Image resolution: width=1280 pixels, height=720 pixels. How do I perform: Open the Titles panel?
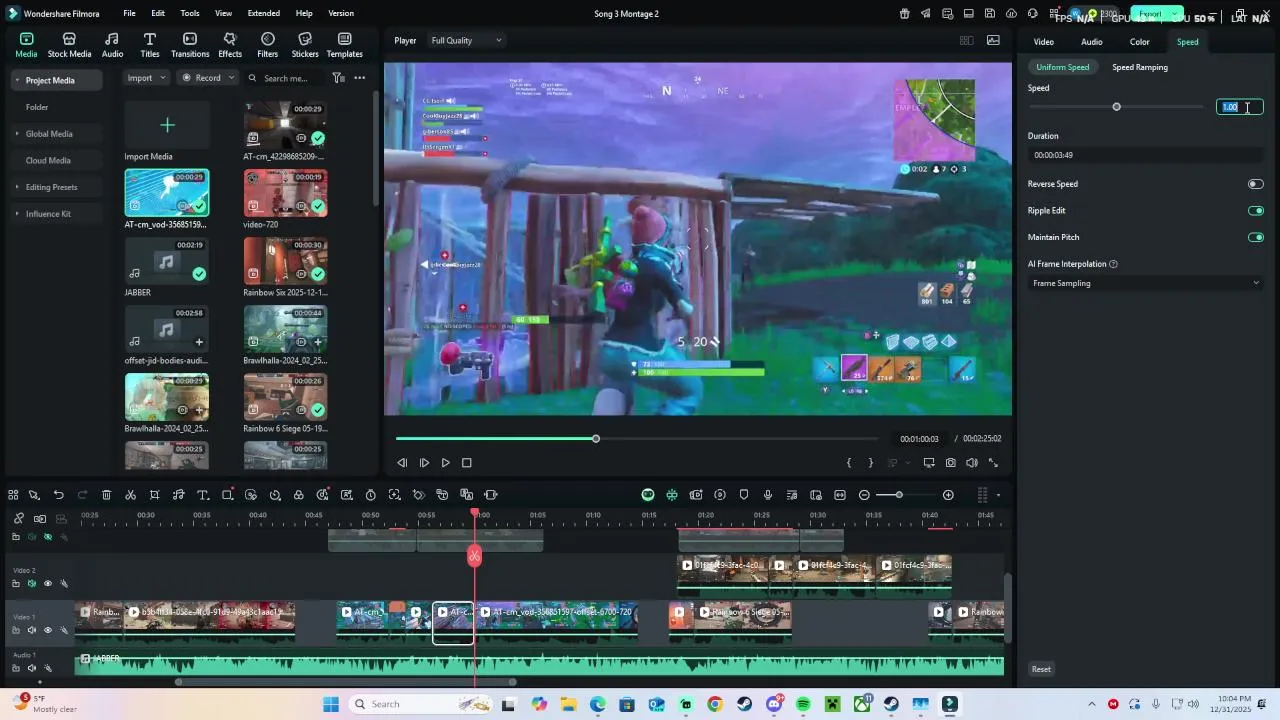tap(150, 45)
